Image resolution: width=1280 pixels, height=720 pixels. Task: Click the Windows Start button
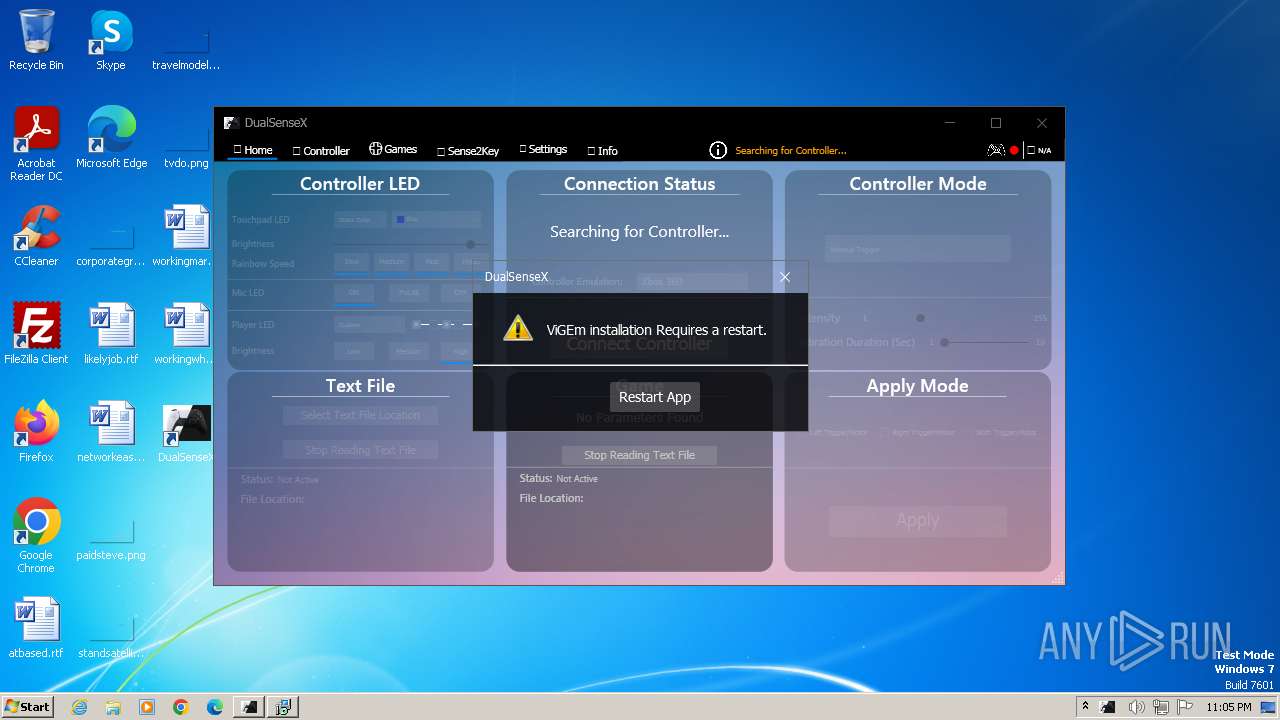pyautogui.click(x=28, y=706)
